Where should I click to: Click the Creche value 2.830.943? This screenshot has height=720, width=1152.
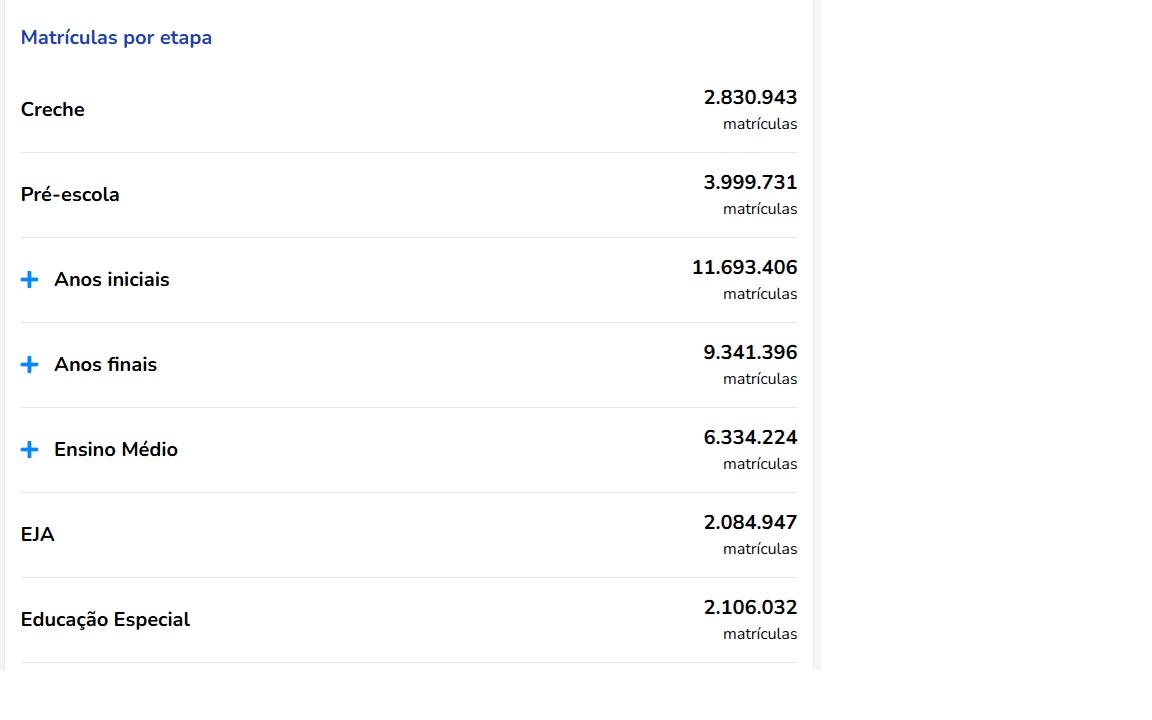click(750, 98)
